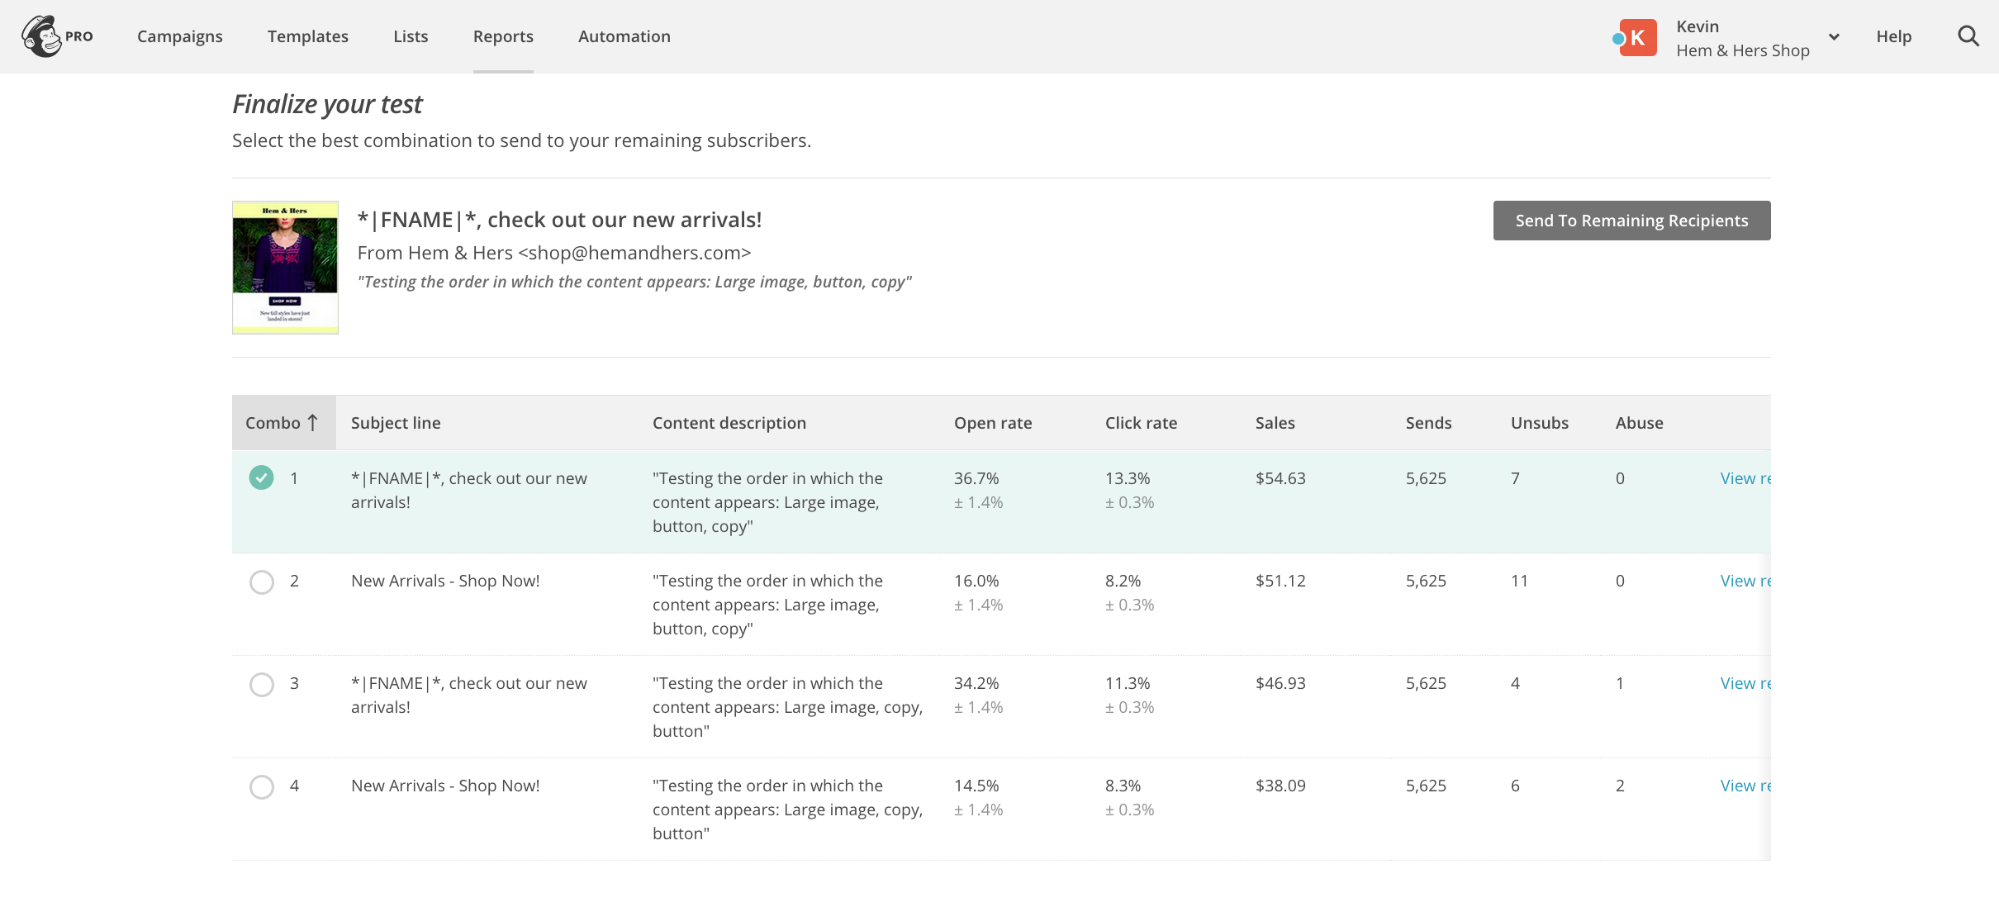1999x899 pixels.
Task: Open the Automation menu
Action: [624, 36]
